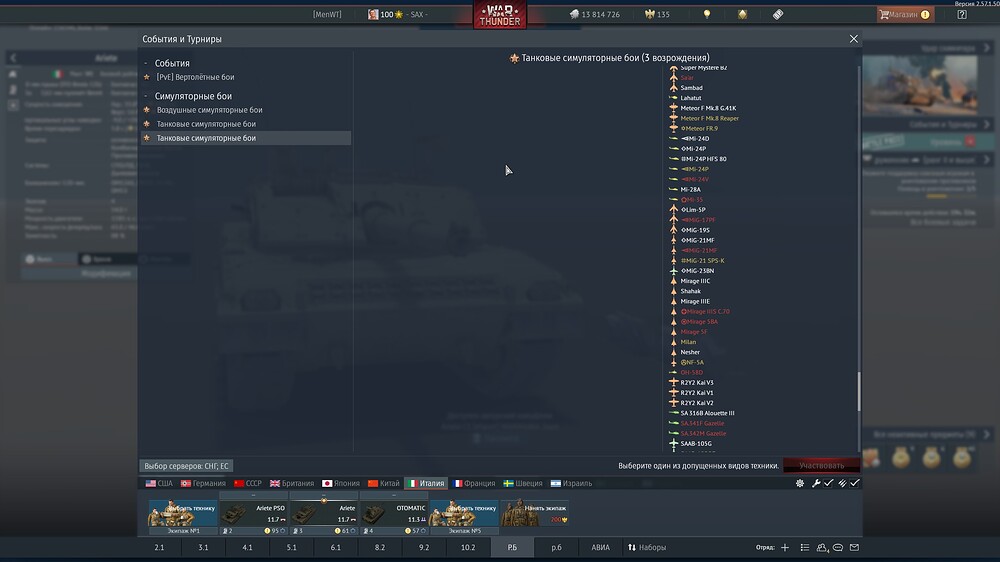
Task: Toggle the ammo auto-refill checkbox
Action: click(x=855, y=484)
